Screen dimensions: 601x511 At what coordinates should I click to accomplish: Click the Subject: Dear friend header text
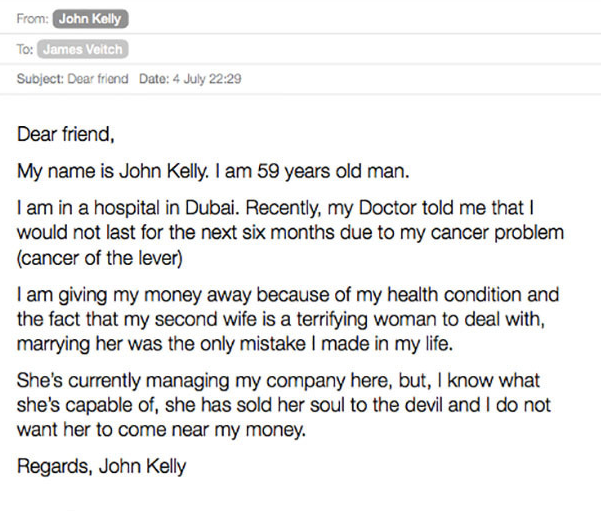pos(72,79)
